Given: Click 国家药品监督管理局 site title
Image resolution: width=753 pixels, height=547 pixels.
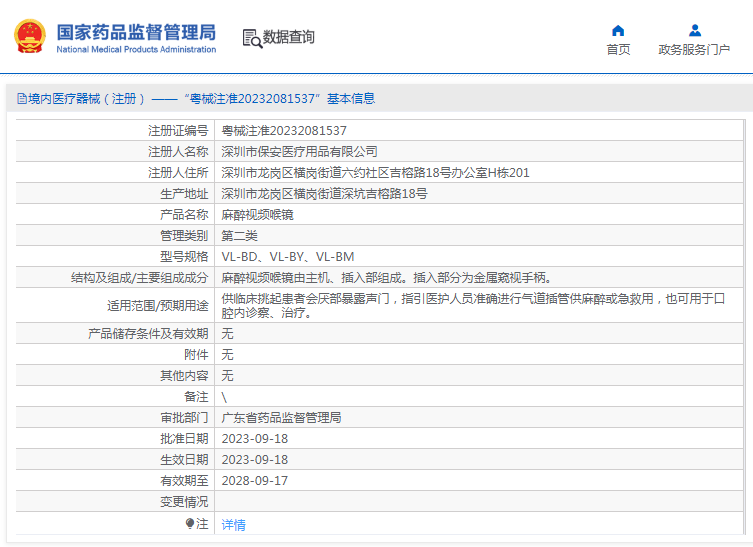Looking at the screenshot, I should [x=136, y=33].
